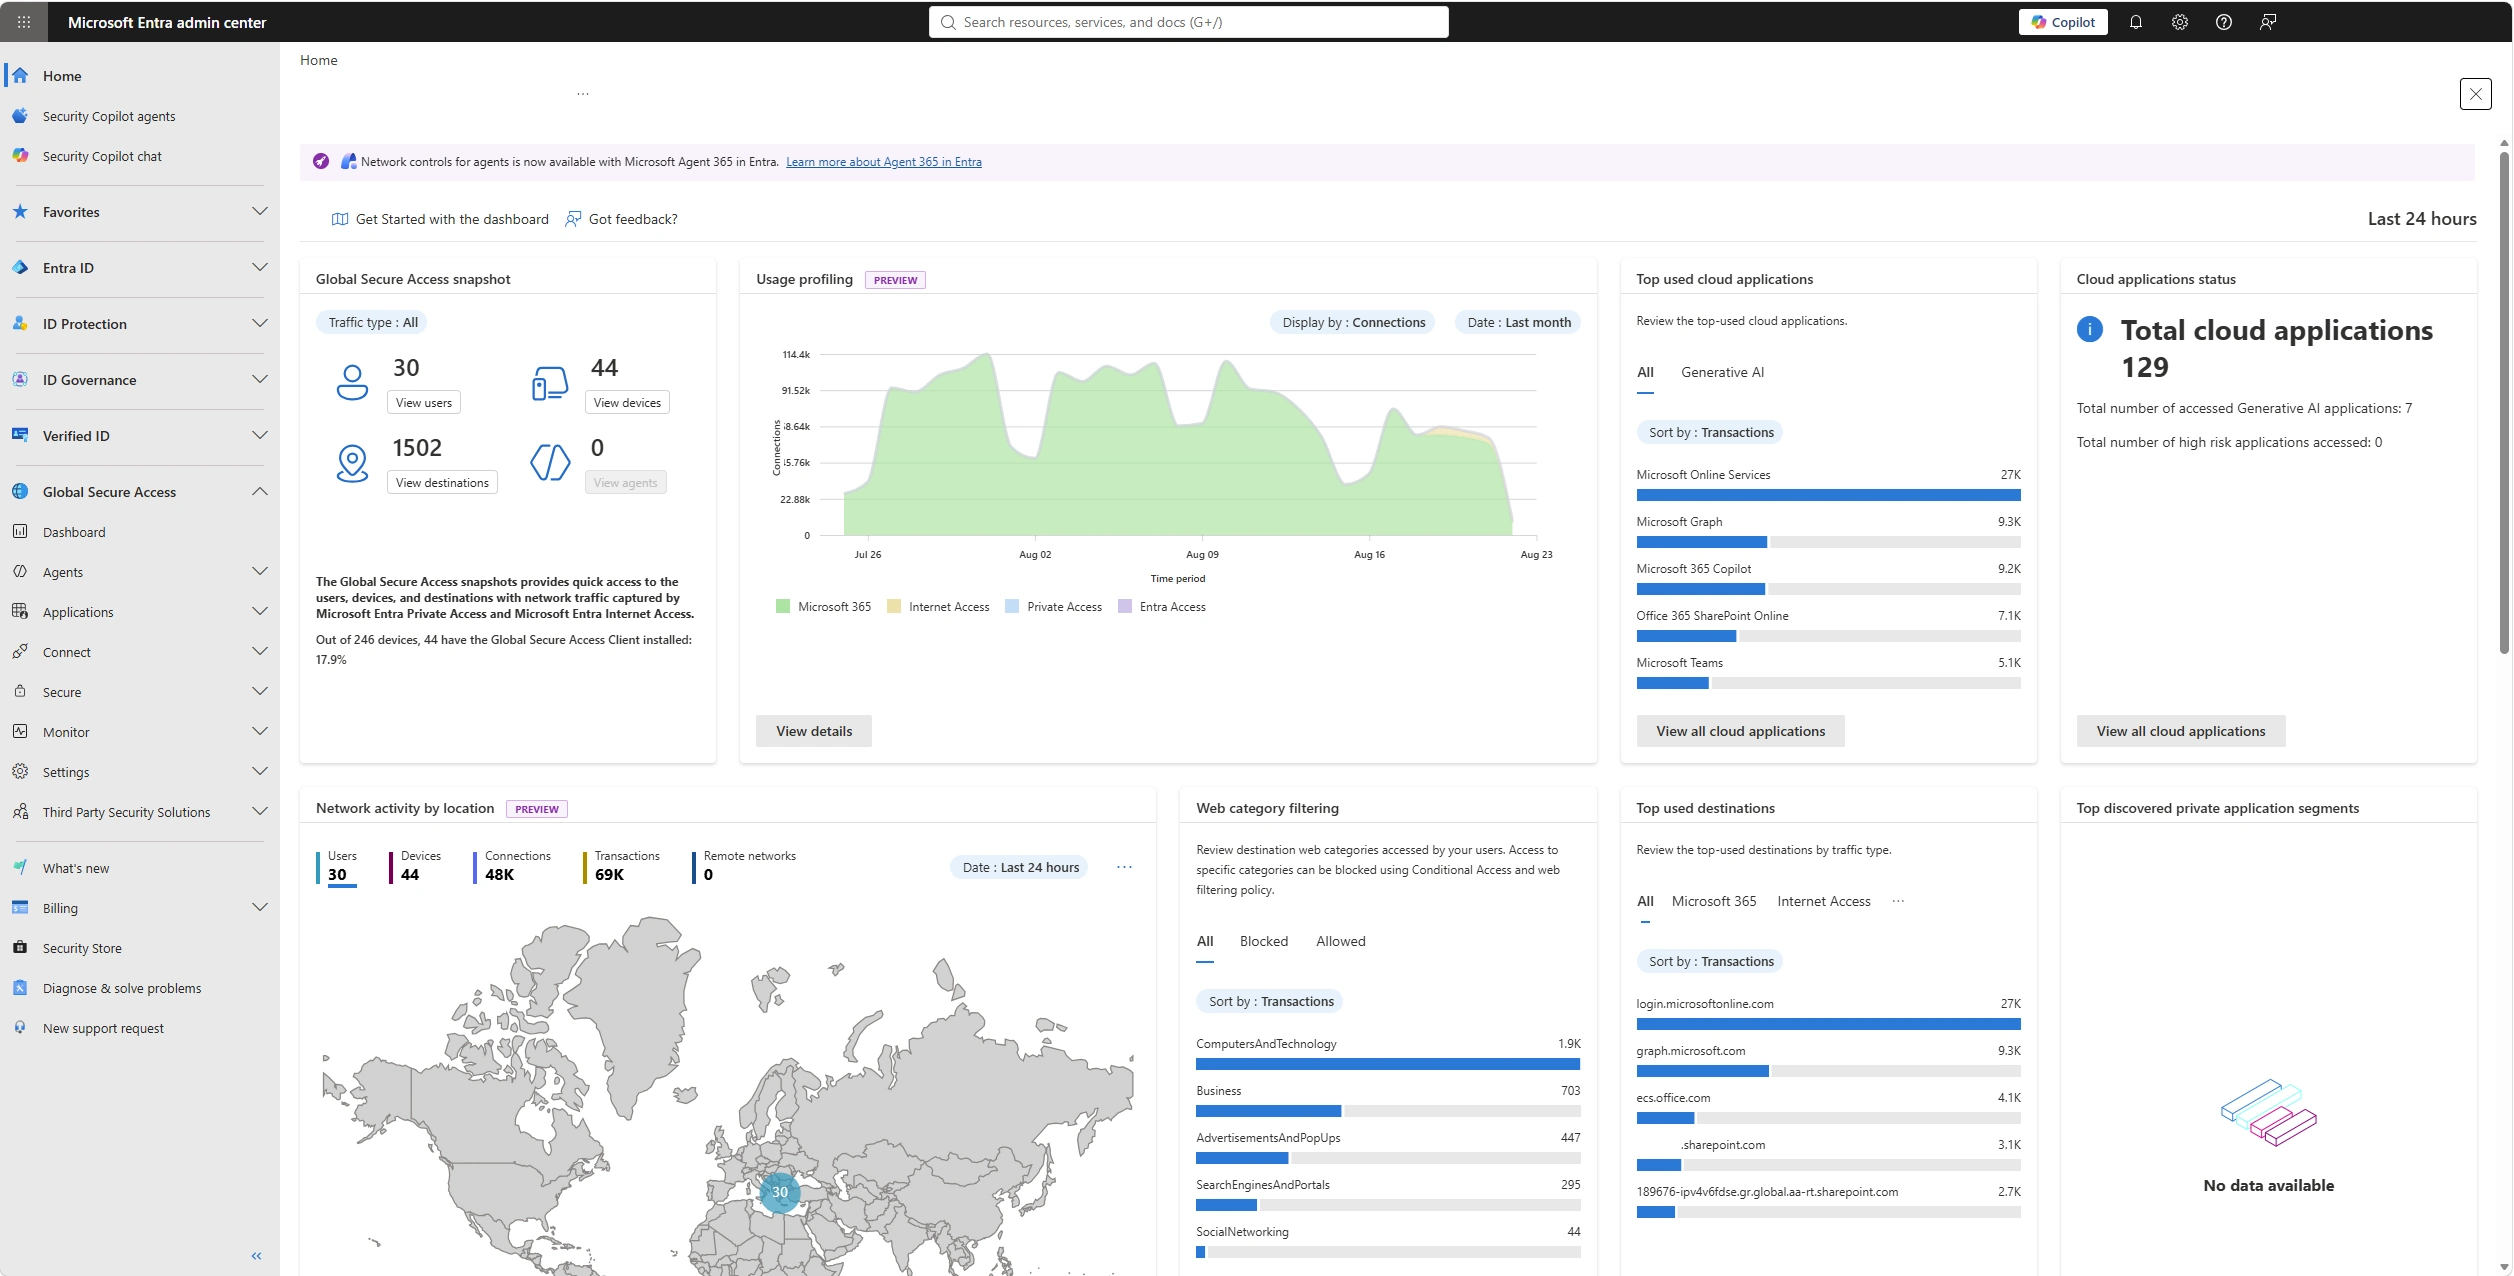Click View users button
2514x1276 pixels.
coord(423,402)
